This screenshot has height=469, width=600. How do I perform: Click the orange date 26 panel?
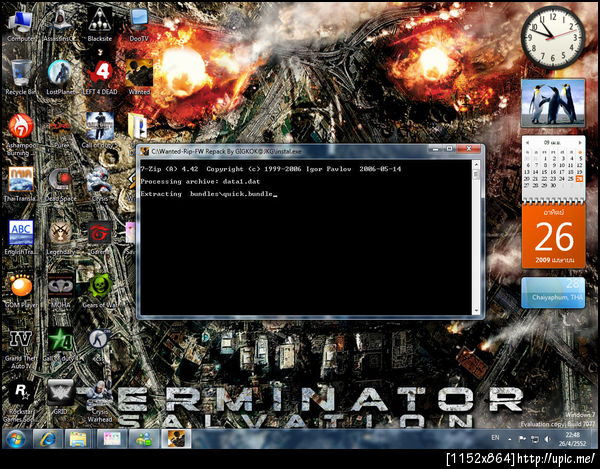553,236
